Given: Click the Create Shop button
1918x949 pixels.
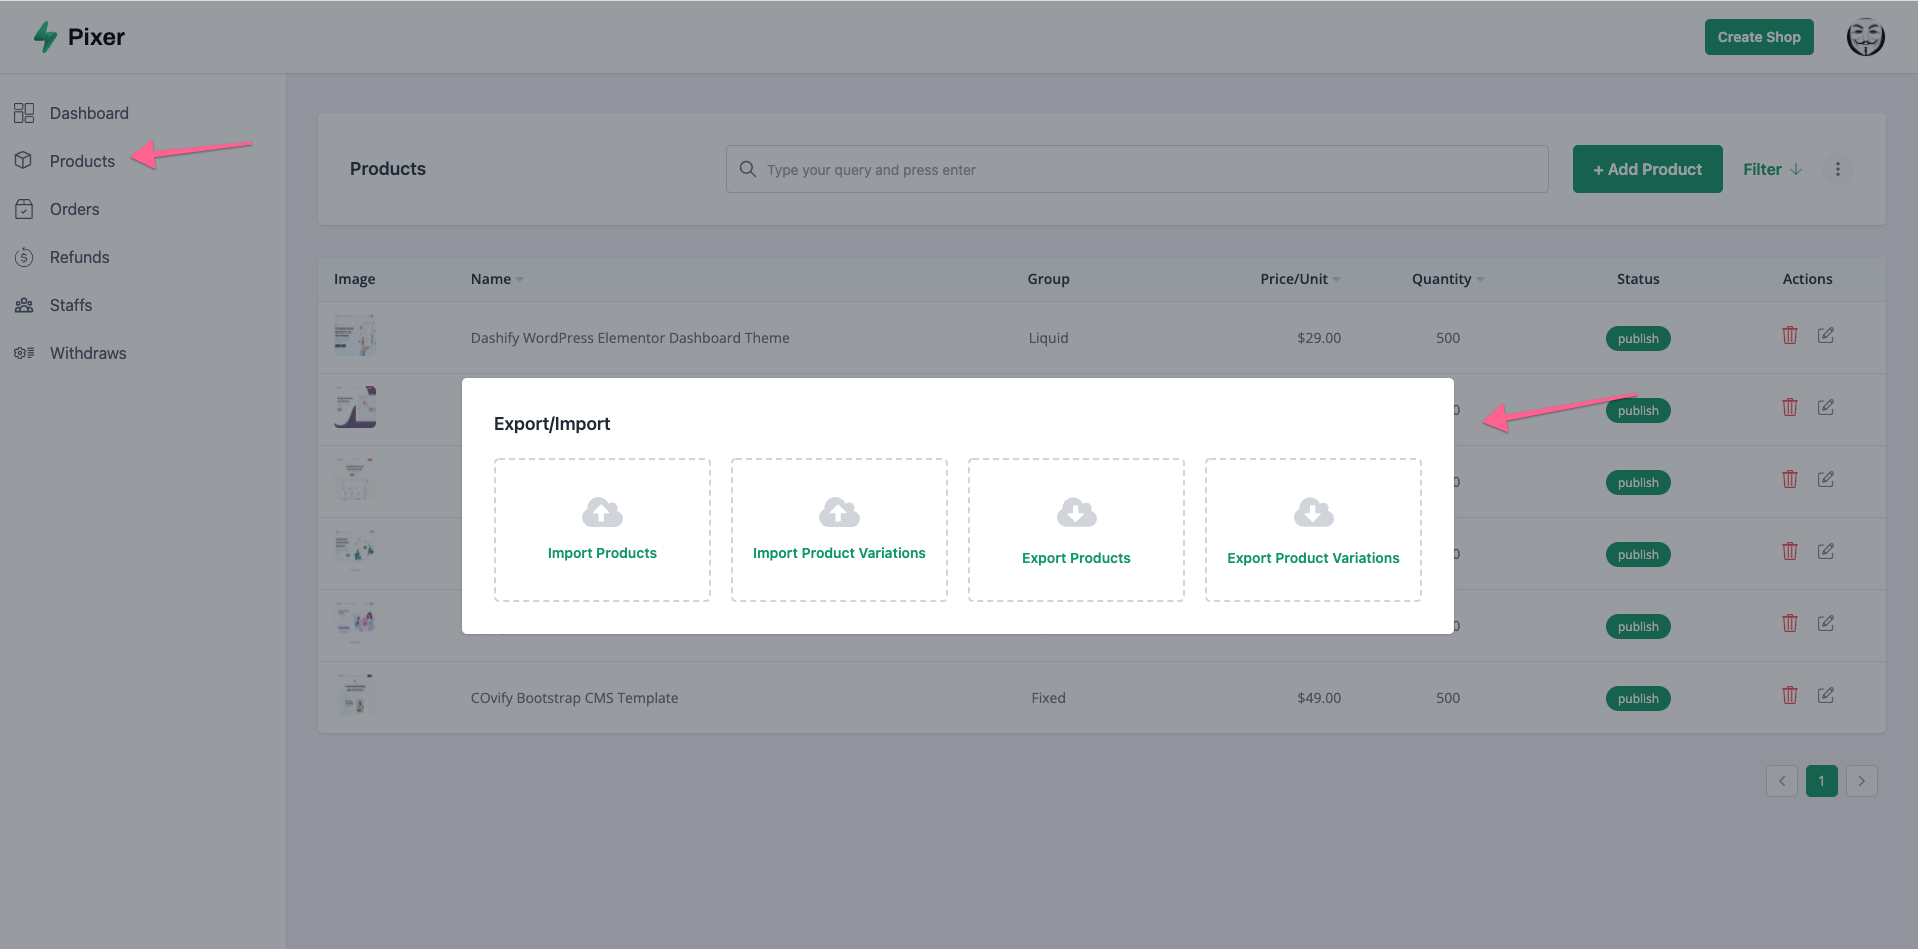Looking at the screenshot, I should pyautogui.click(x=1759, y=37).
